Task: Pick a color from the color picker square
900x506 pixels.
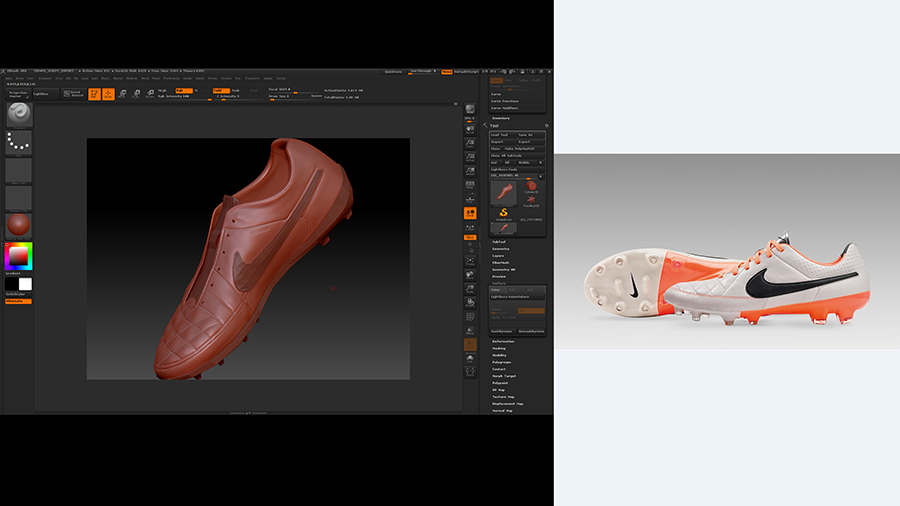Action: click(x=19, y=256)
